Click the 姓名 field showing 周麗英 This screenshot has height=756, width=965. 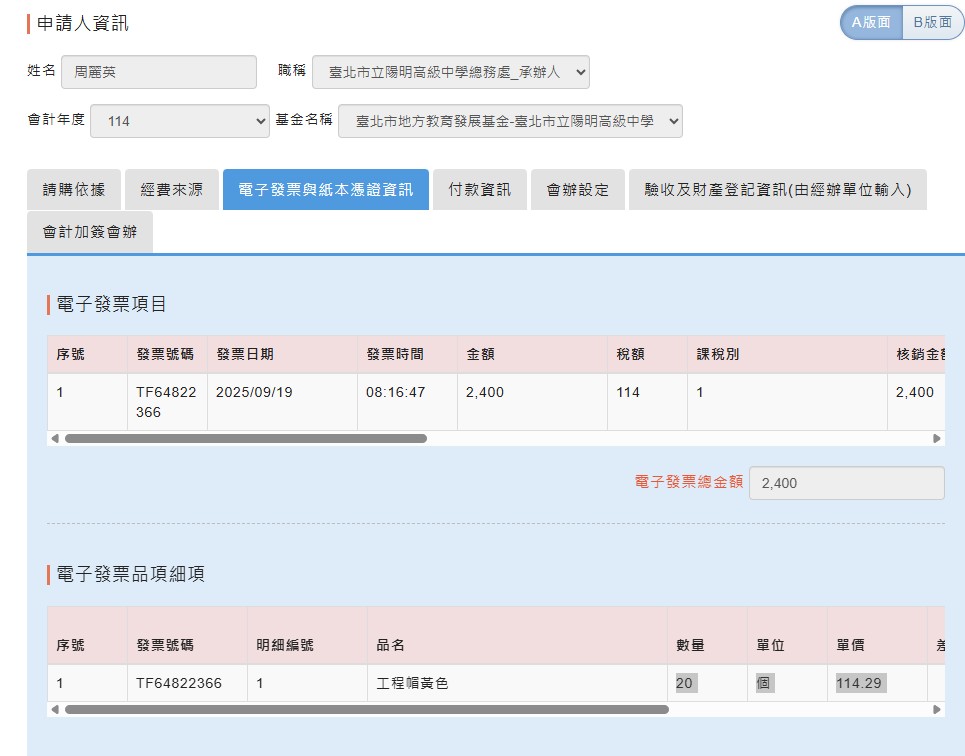159,72
